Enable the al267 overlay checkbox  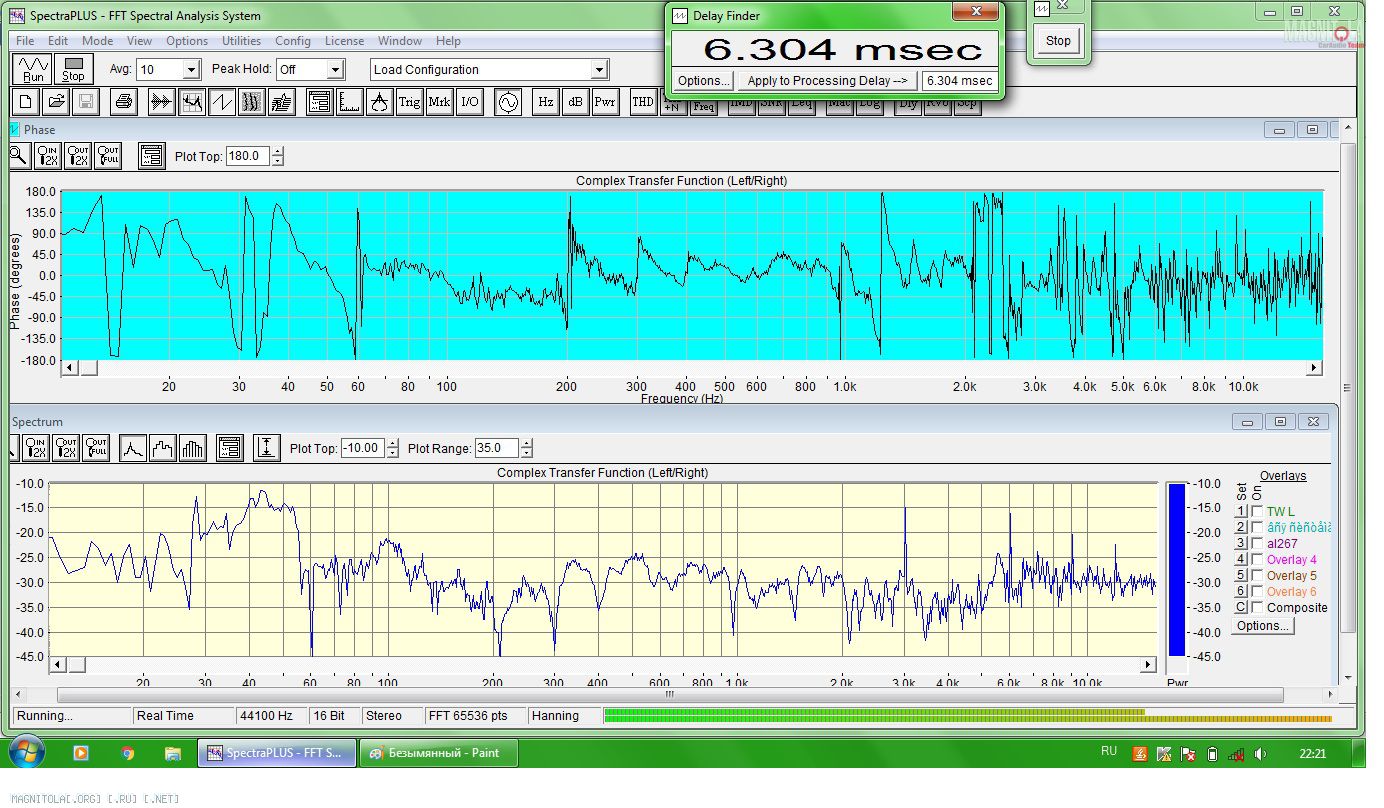1257,543
